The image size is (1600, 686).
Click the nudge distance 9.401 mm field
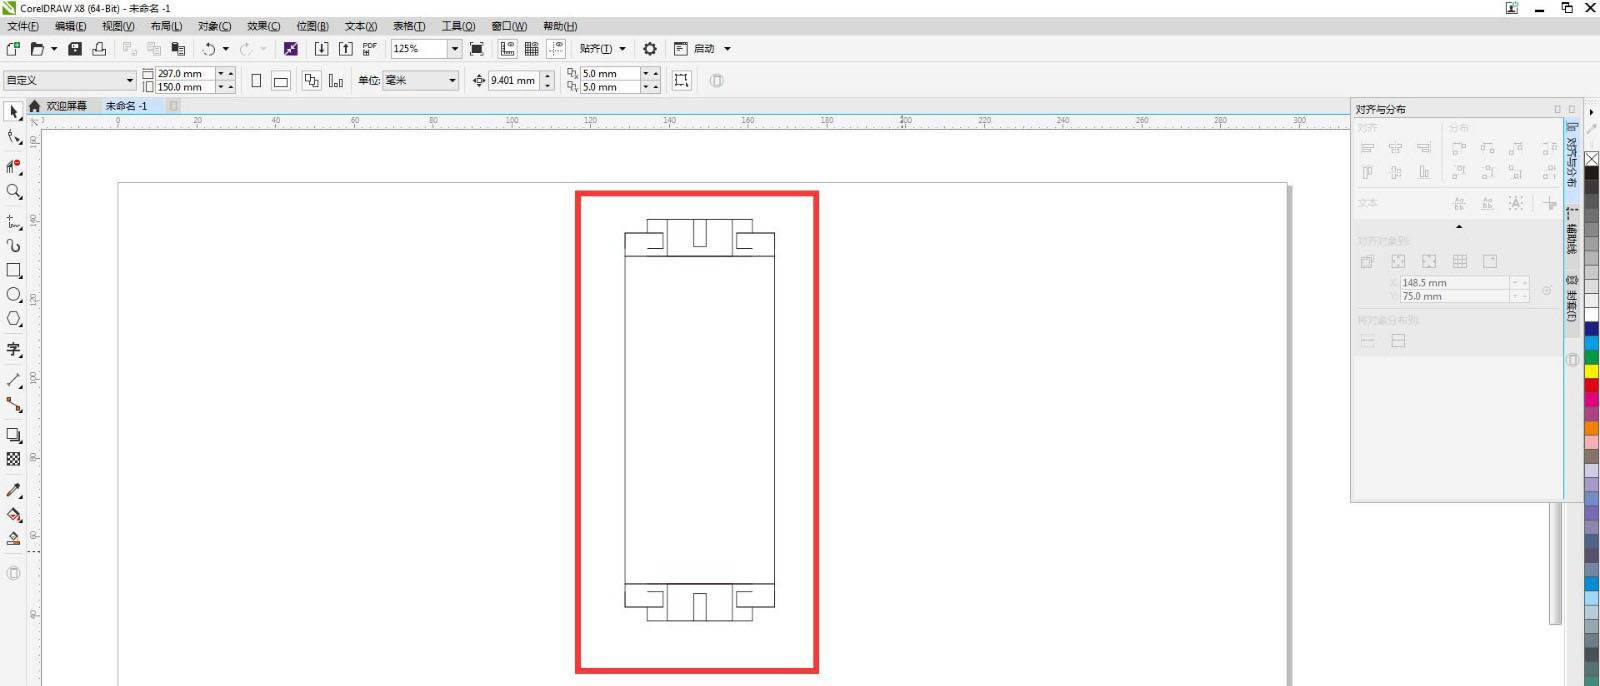513,81
